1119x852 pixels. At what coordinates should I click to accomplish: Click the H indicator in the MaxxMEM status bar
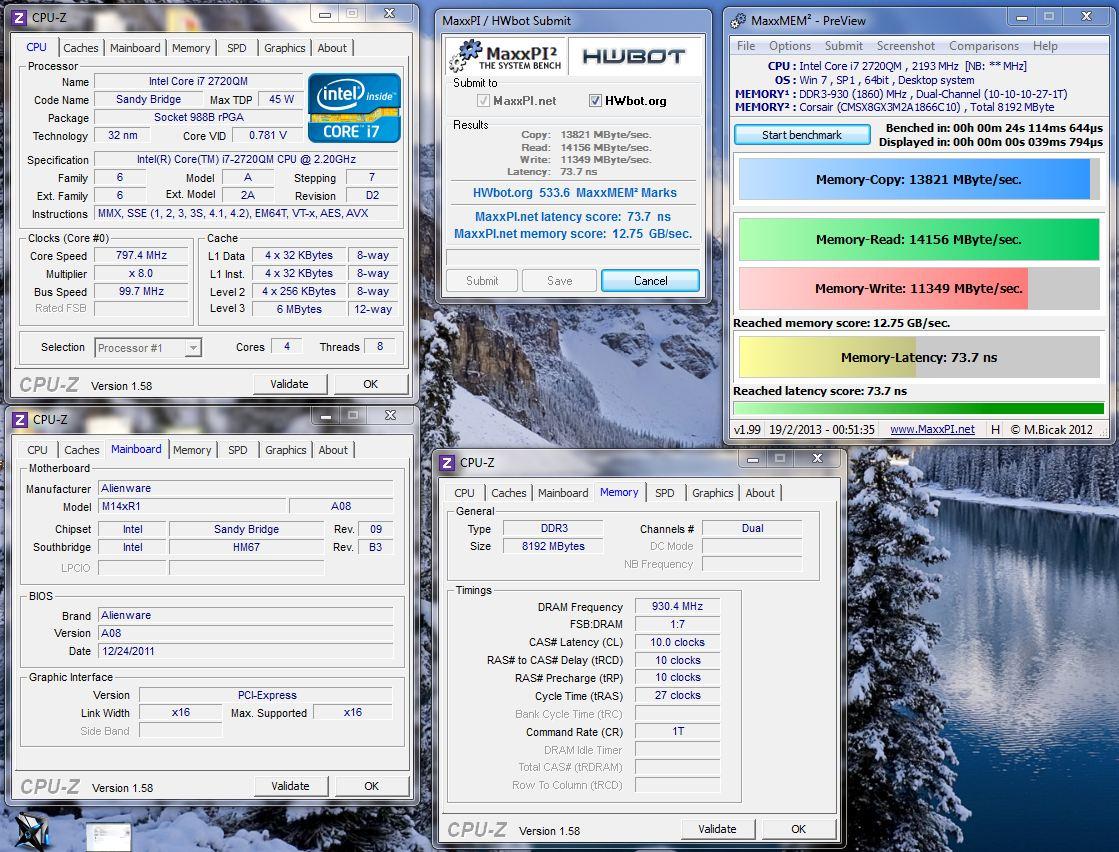[x=995, y=429]
